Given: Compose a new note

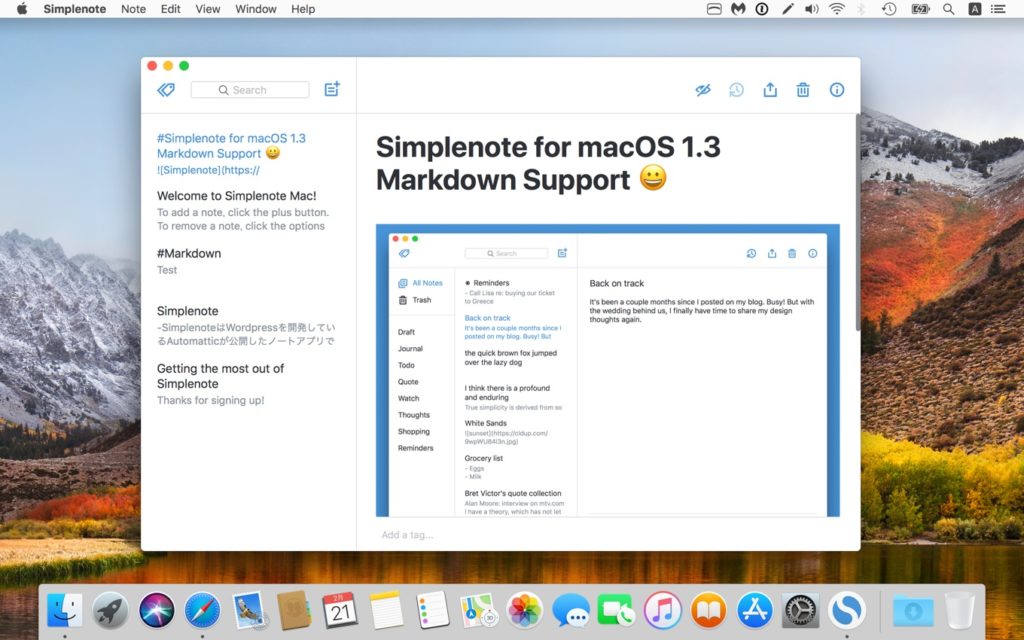Looking at the screenshot, I should [x=331, y=89].
